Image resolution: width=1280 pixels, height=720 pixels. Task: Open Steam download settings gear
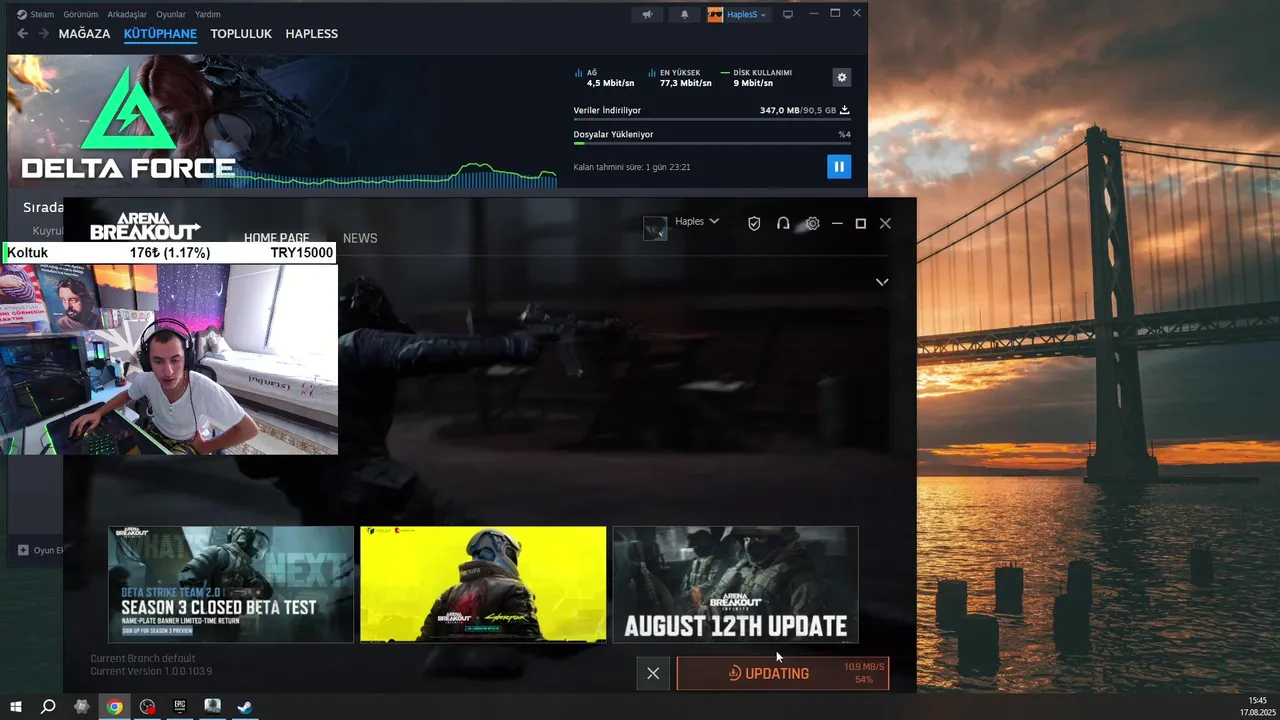[842, 77]
